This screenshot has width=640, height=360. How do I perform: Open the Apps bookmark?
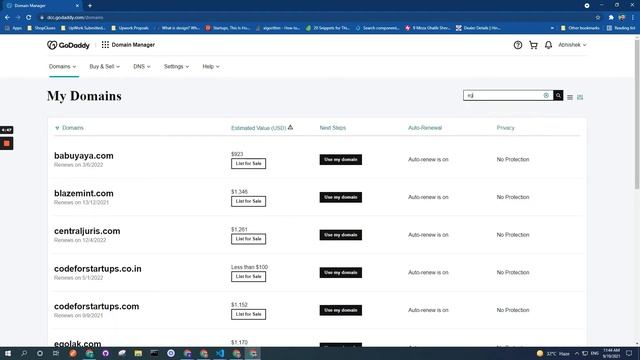[x=13, y=28]
